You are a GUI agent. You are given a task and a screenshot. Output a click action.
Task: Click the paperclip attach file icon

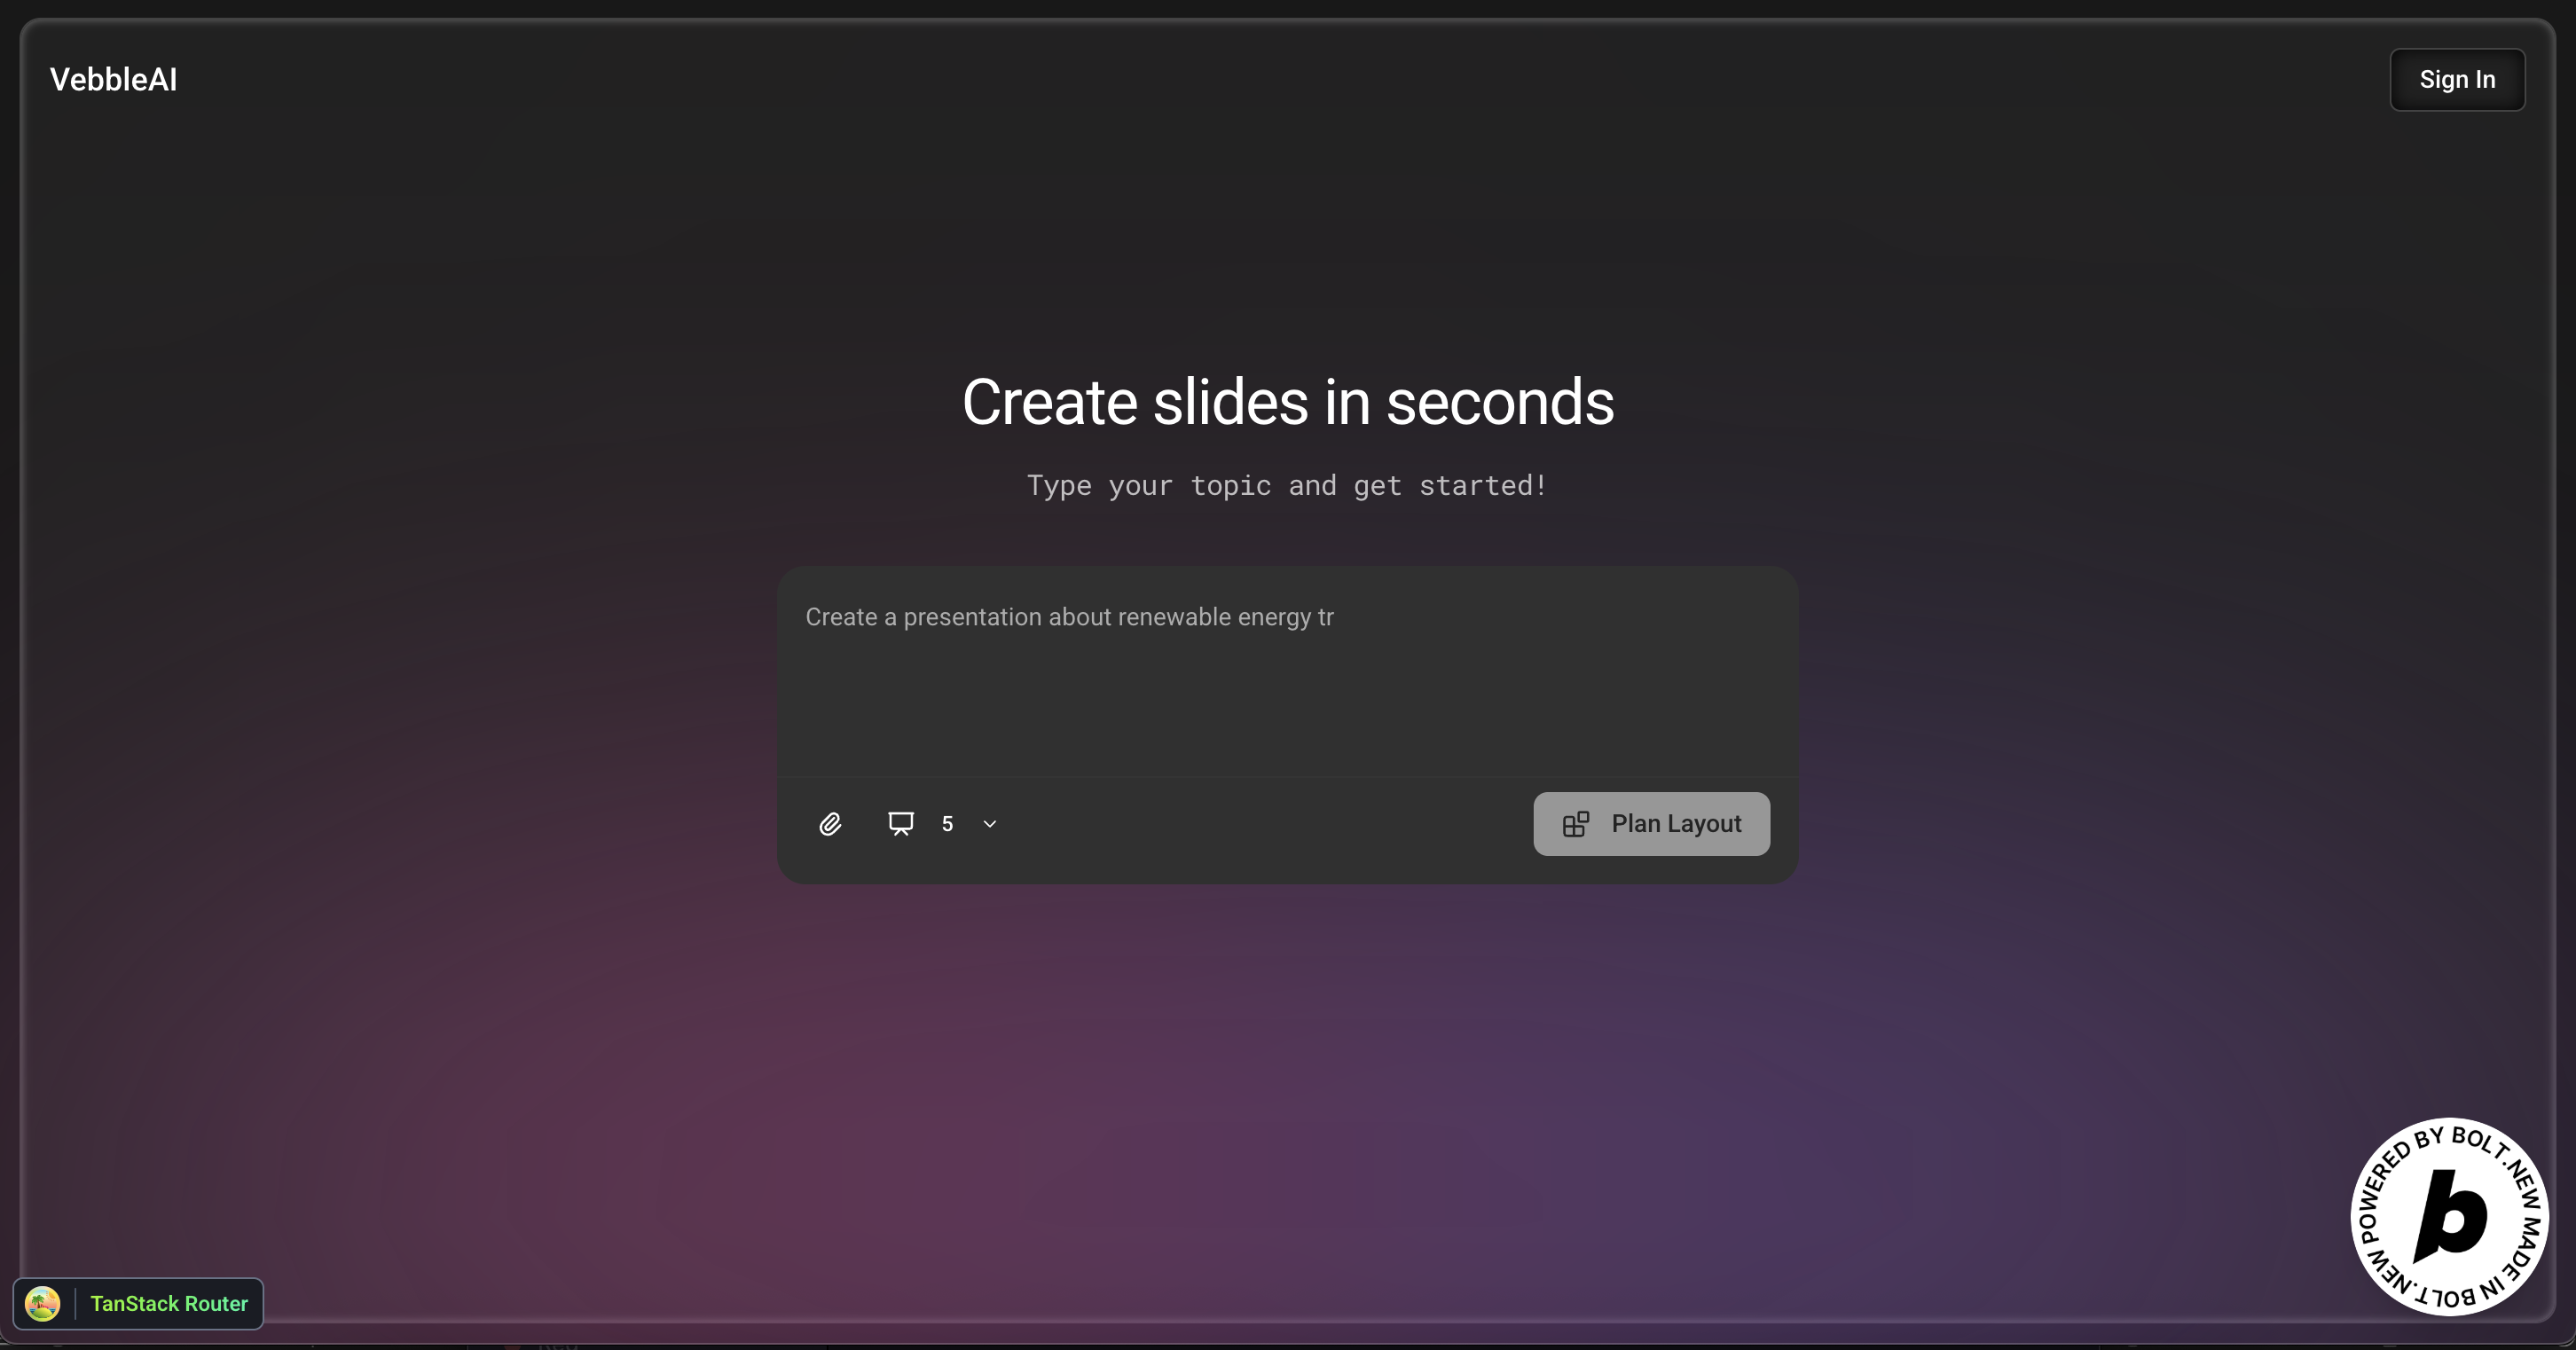(x=830, y=824)
